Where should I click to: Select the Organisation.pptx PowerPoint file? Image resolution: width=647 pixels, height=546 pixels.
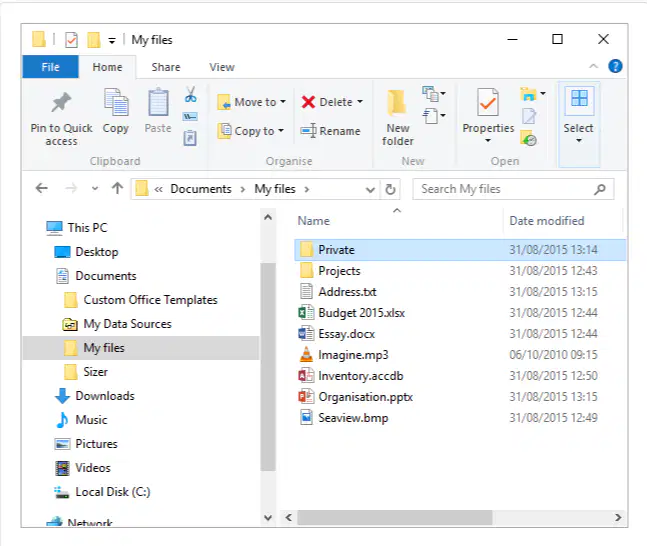(355, 397)
